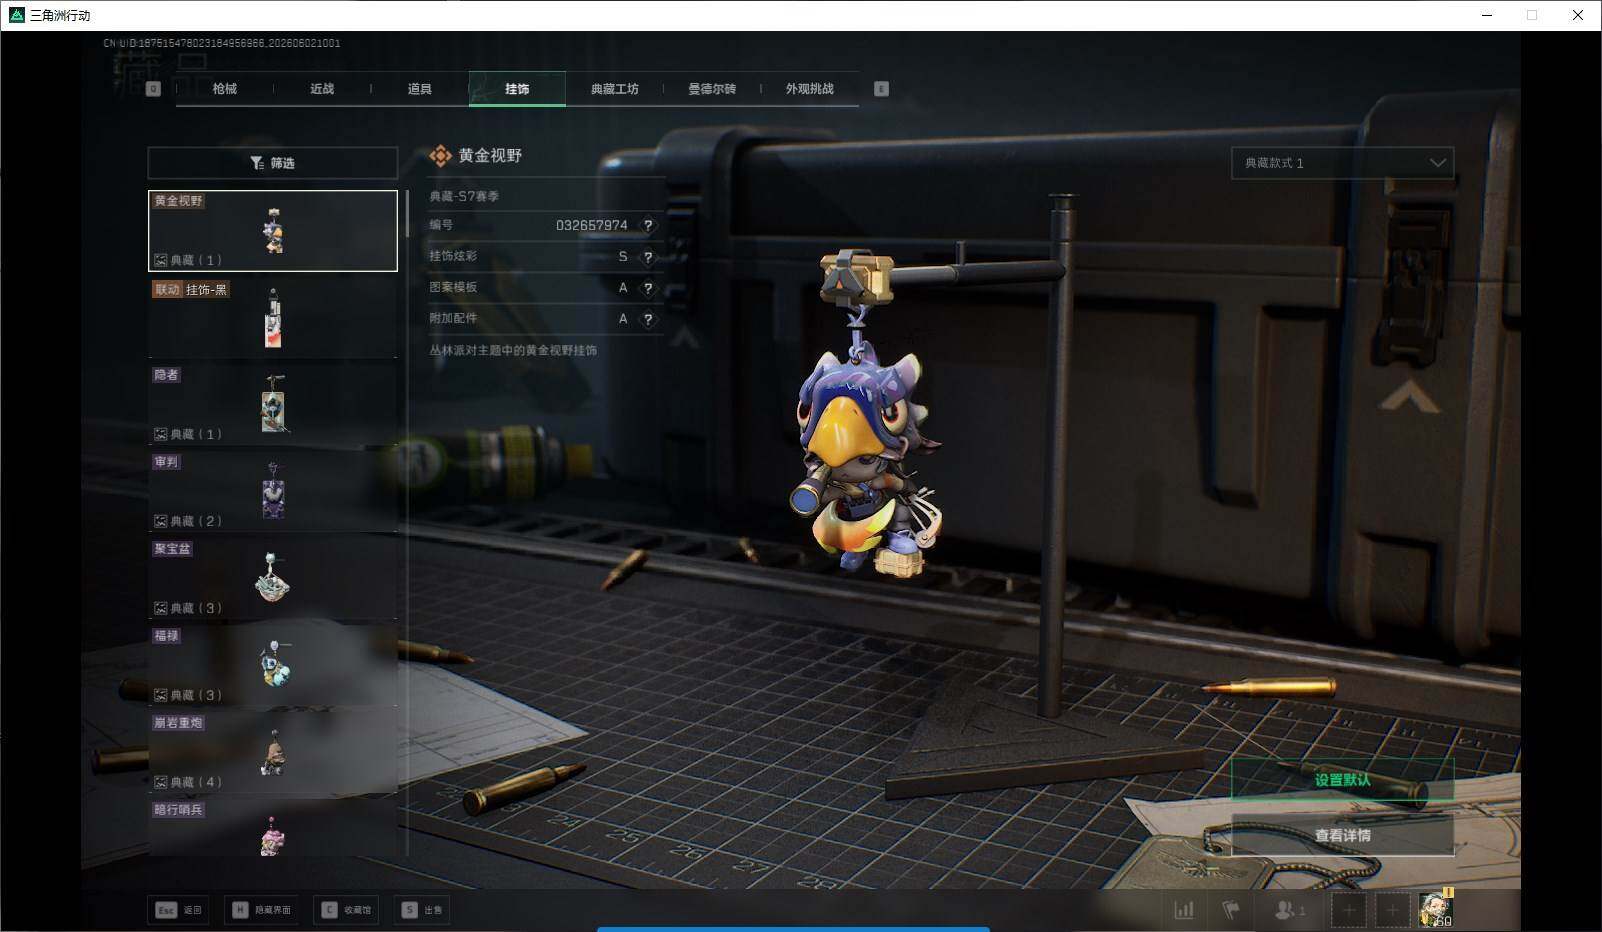Click the help icon beside 附加配件
The image size is (1602, 932).
(x=648, y=319)
